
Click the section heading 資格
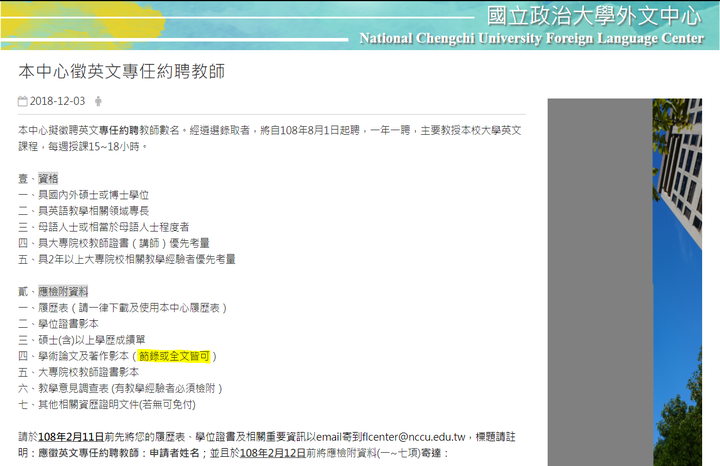pos(48,179)
